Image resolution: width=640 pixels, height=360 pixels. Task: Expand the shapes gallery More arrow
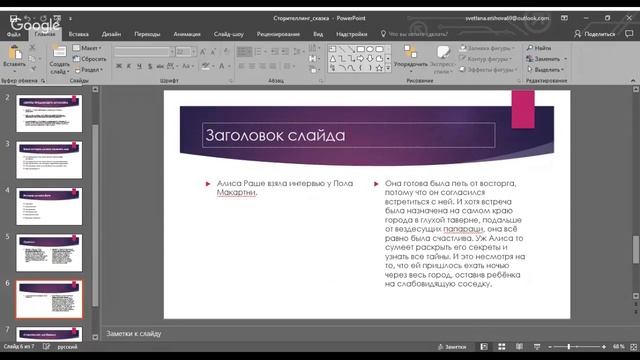click(x=388, y=68)
